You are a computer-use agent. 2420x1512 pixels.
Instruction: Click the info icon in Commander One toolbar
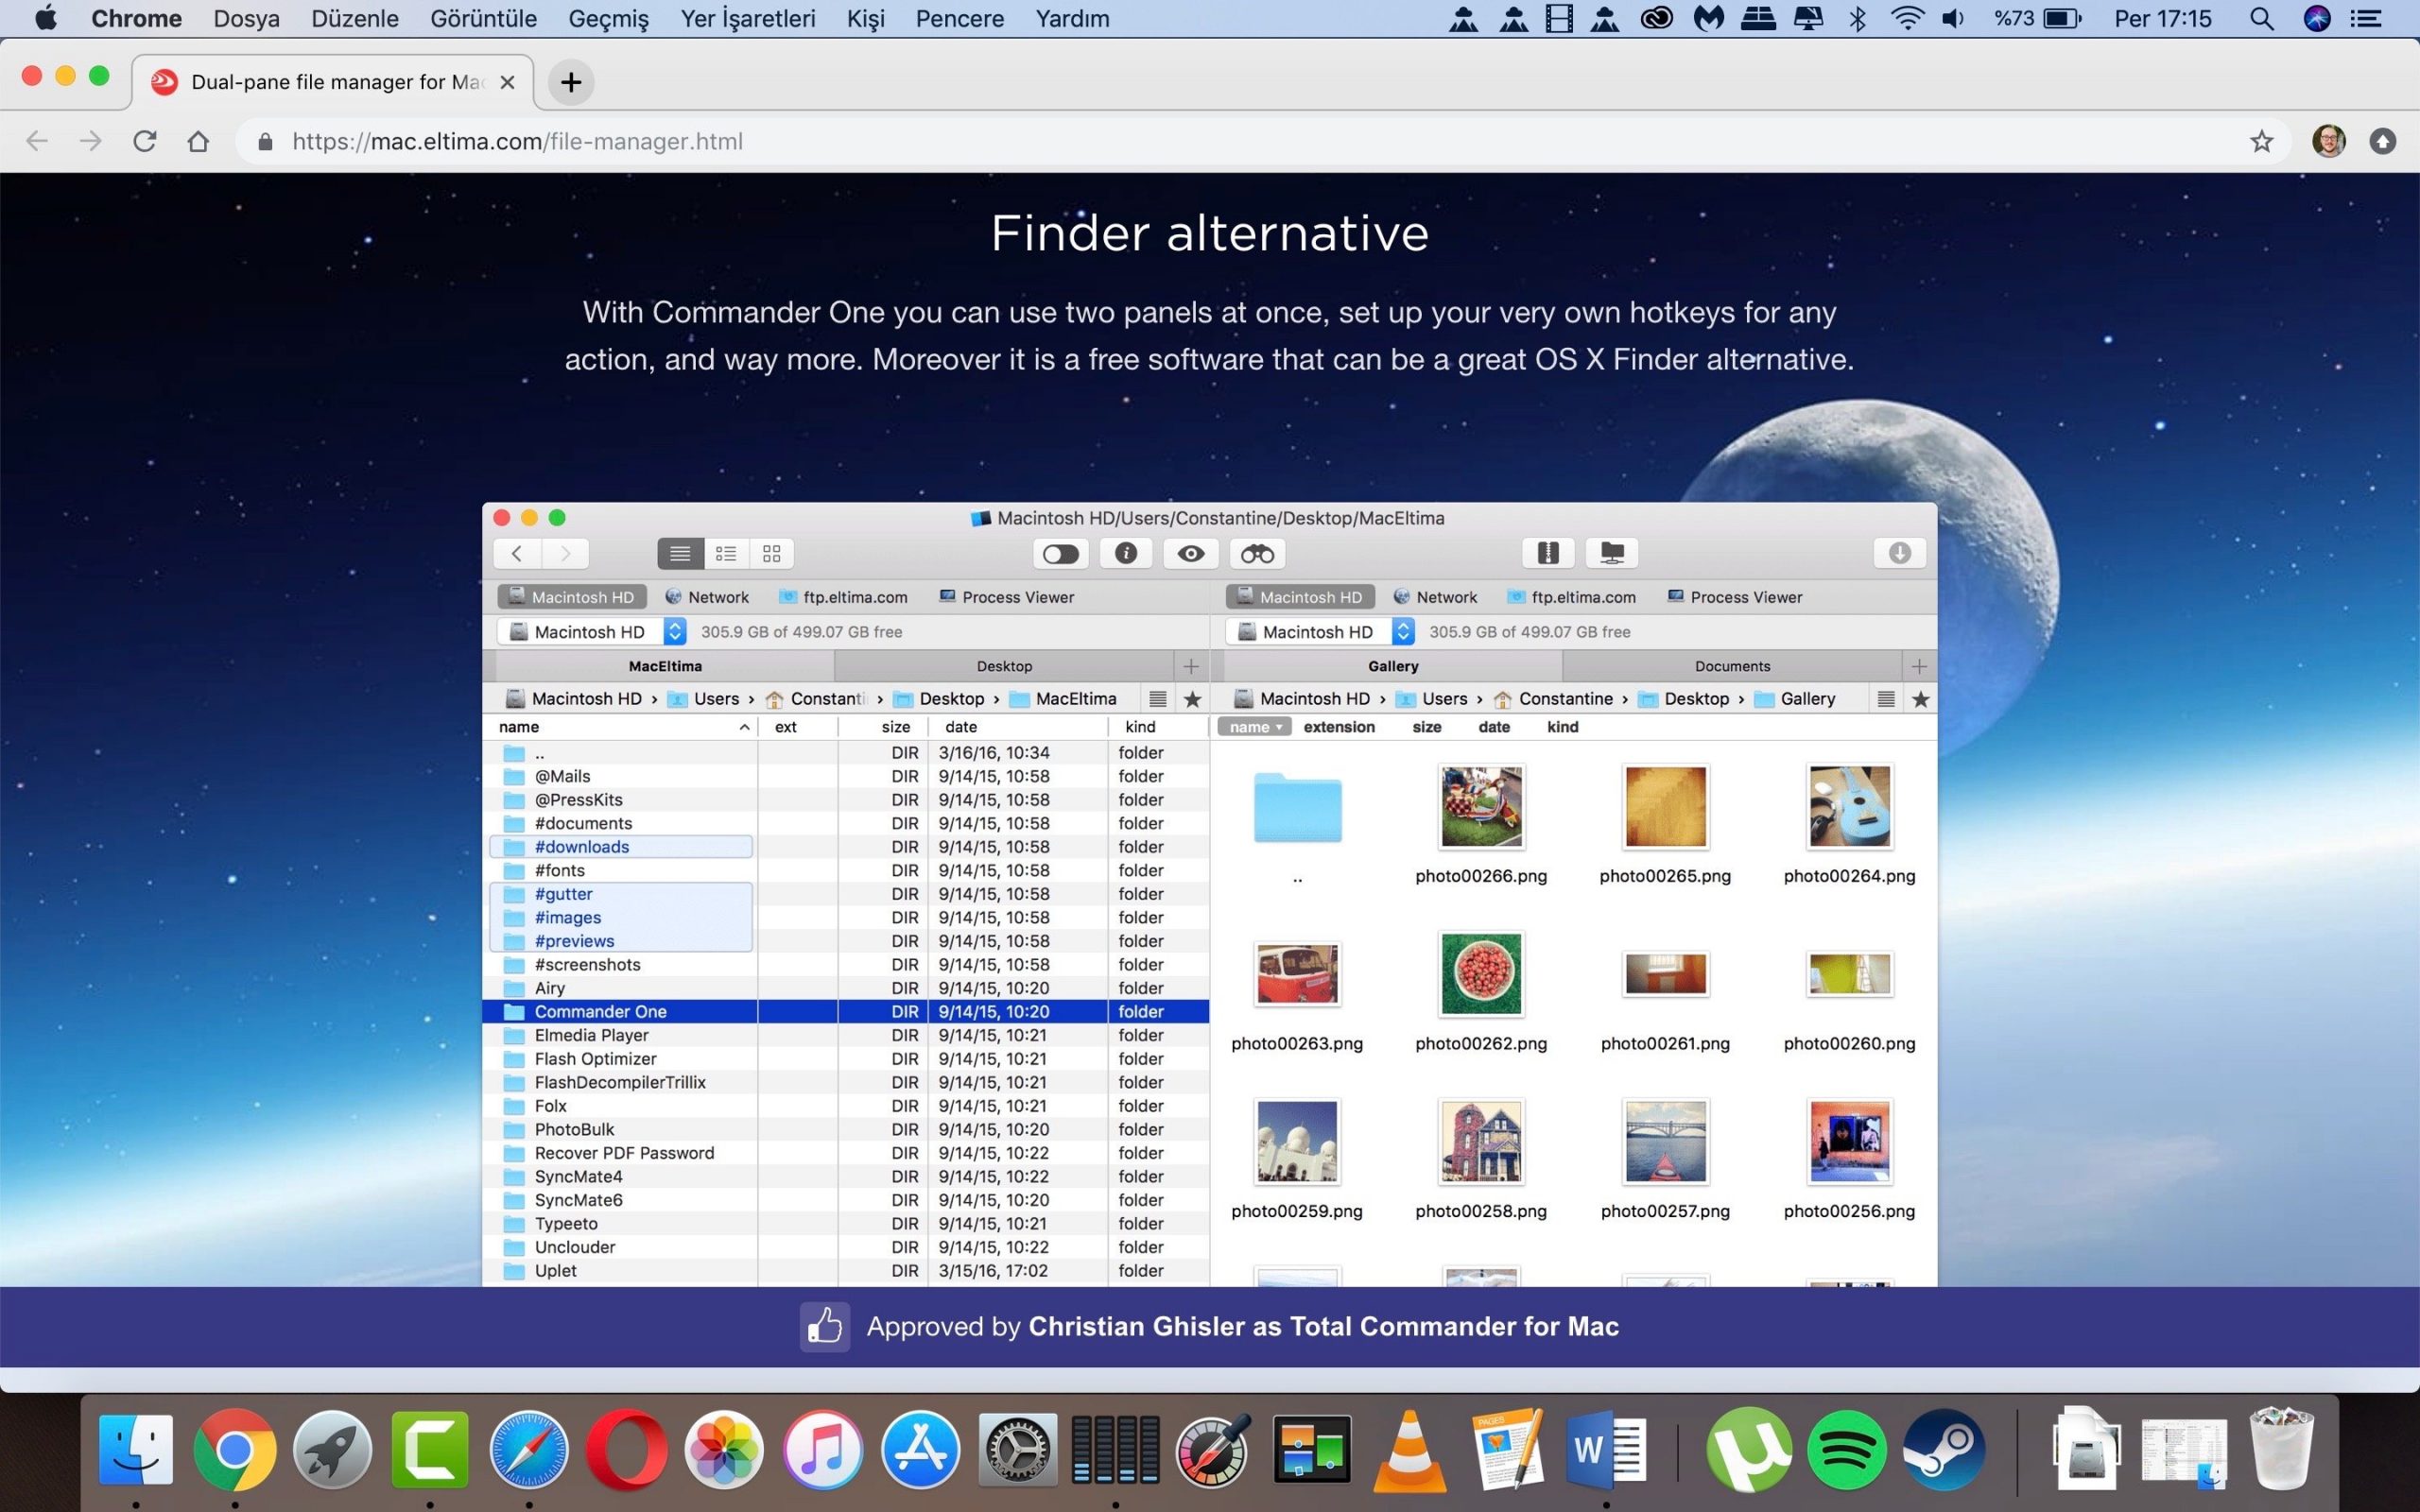(x=1125, y=553)
